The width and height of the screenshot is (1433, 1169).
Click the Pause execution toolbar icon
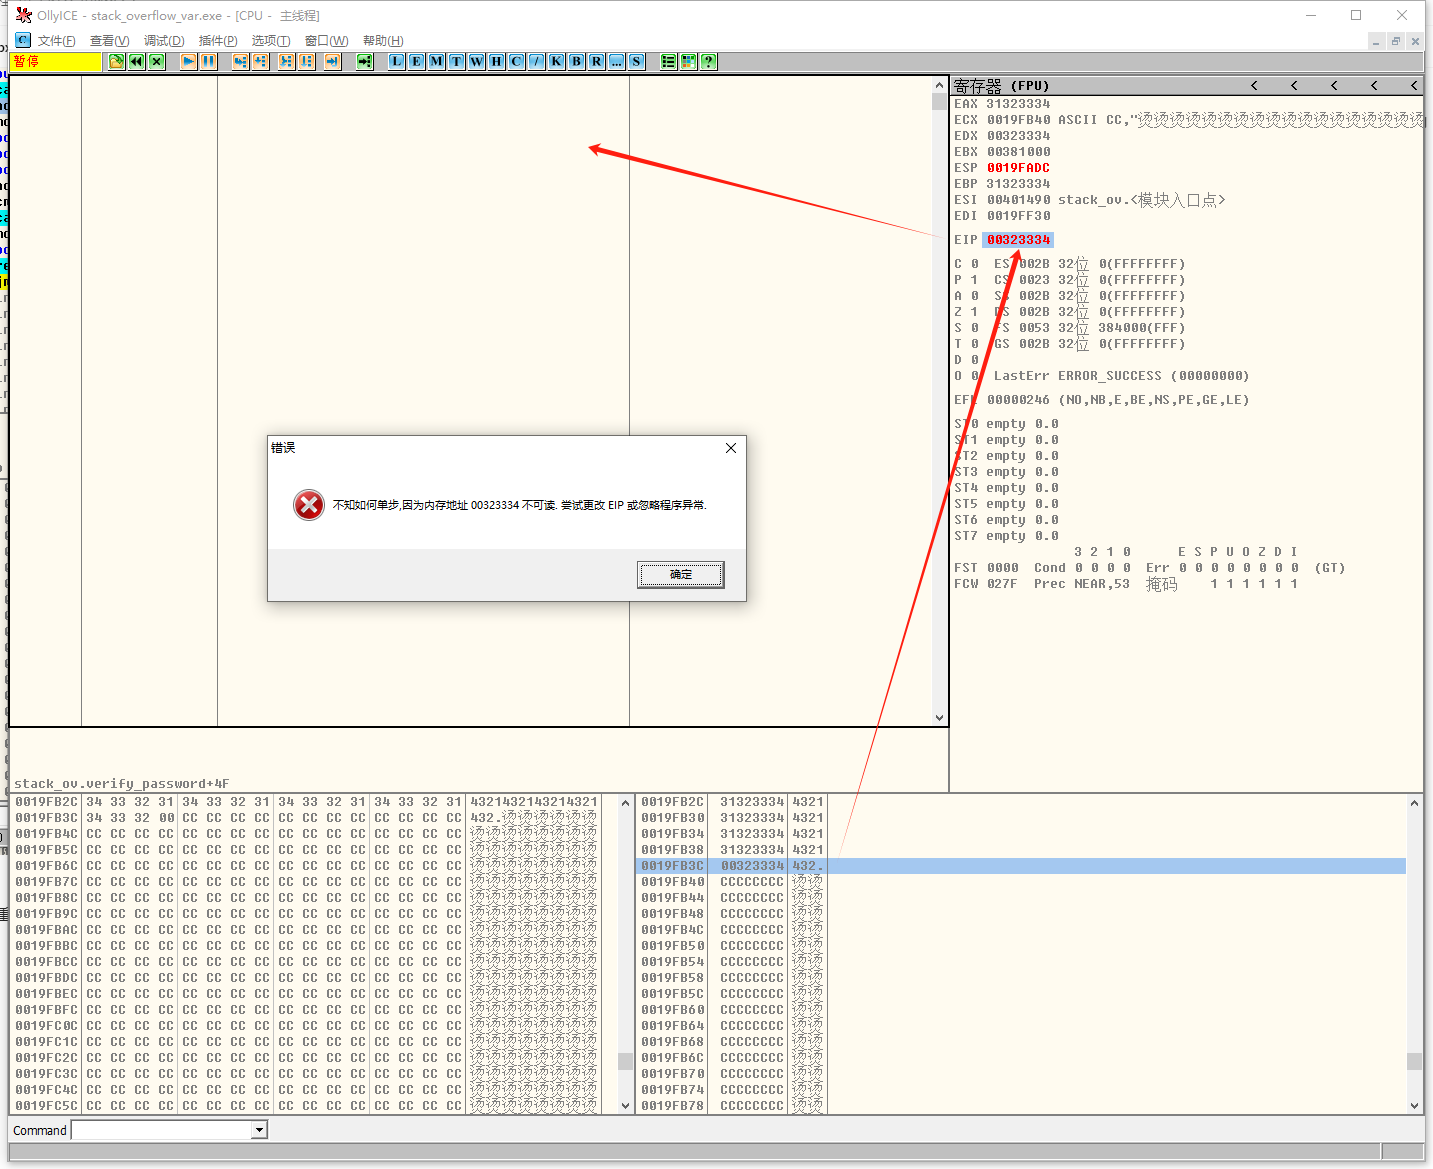click(x=208, y=62)
